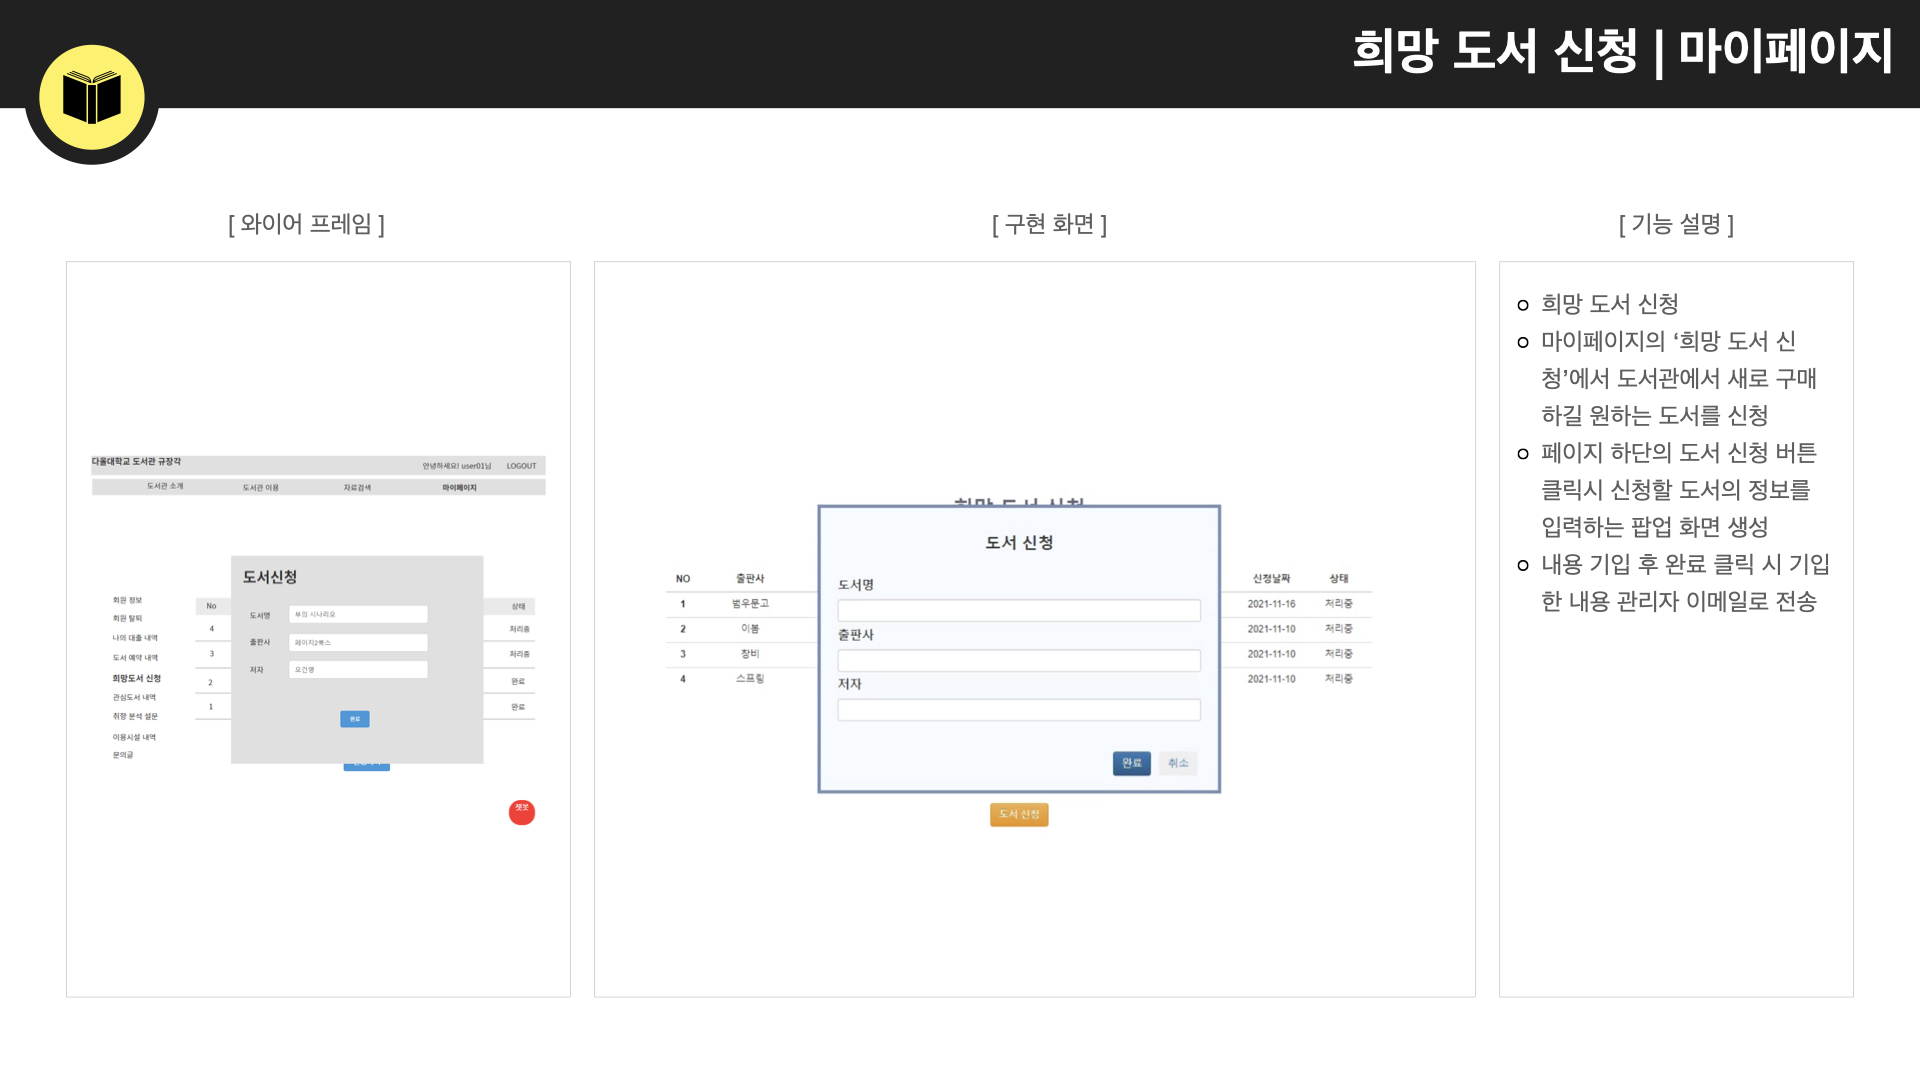The image size is (1920, 1080).
Task: Select the 범우문고 row in request table
Action: (x=1019, y=604)
